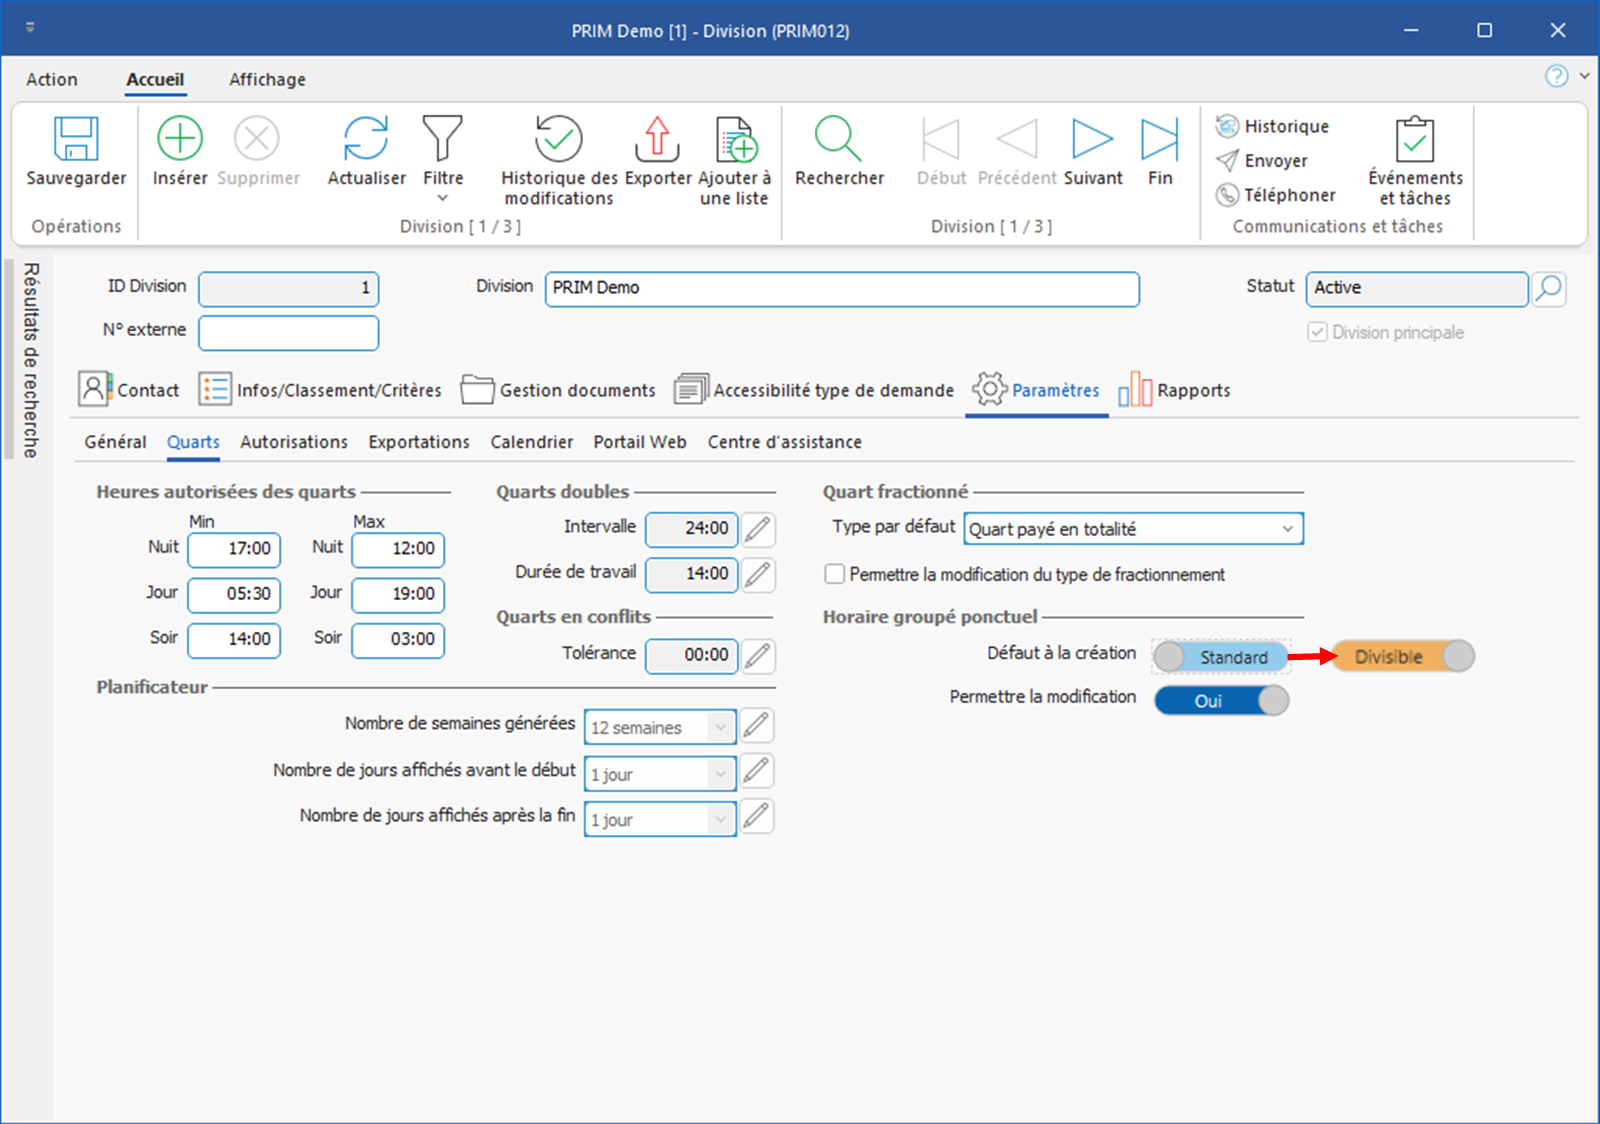The width and height of the screenshot is (1600, 1124).
Task: Open Événements et tâches
Action: point(1415,139)
